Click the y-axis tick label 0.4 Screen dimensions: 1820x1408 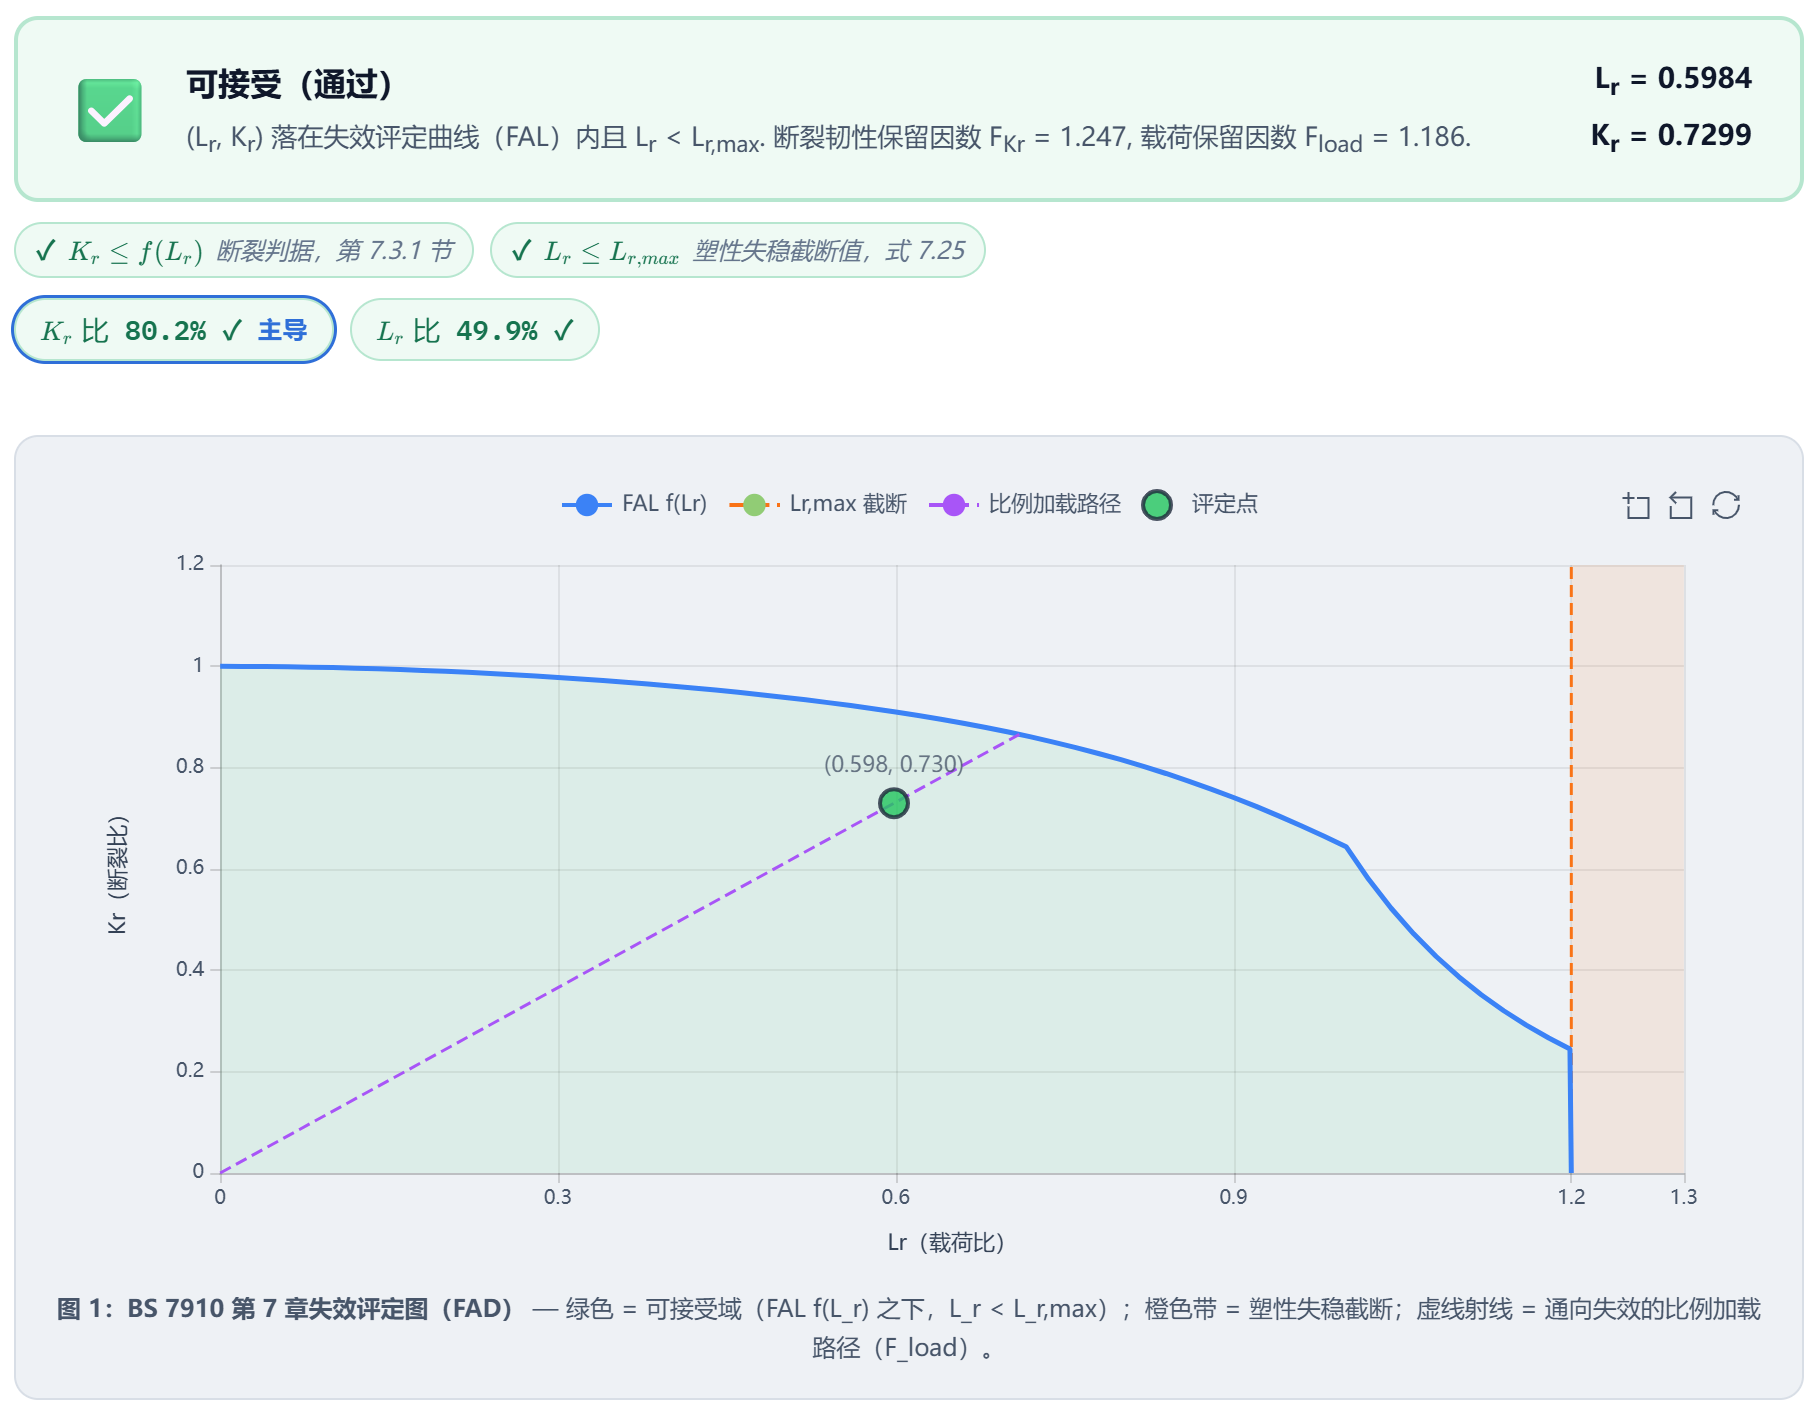(190, 969)
